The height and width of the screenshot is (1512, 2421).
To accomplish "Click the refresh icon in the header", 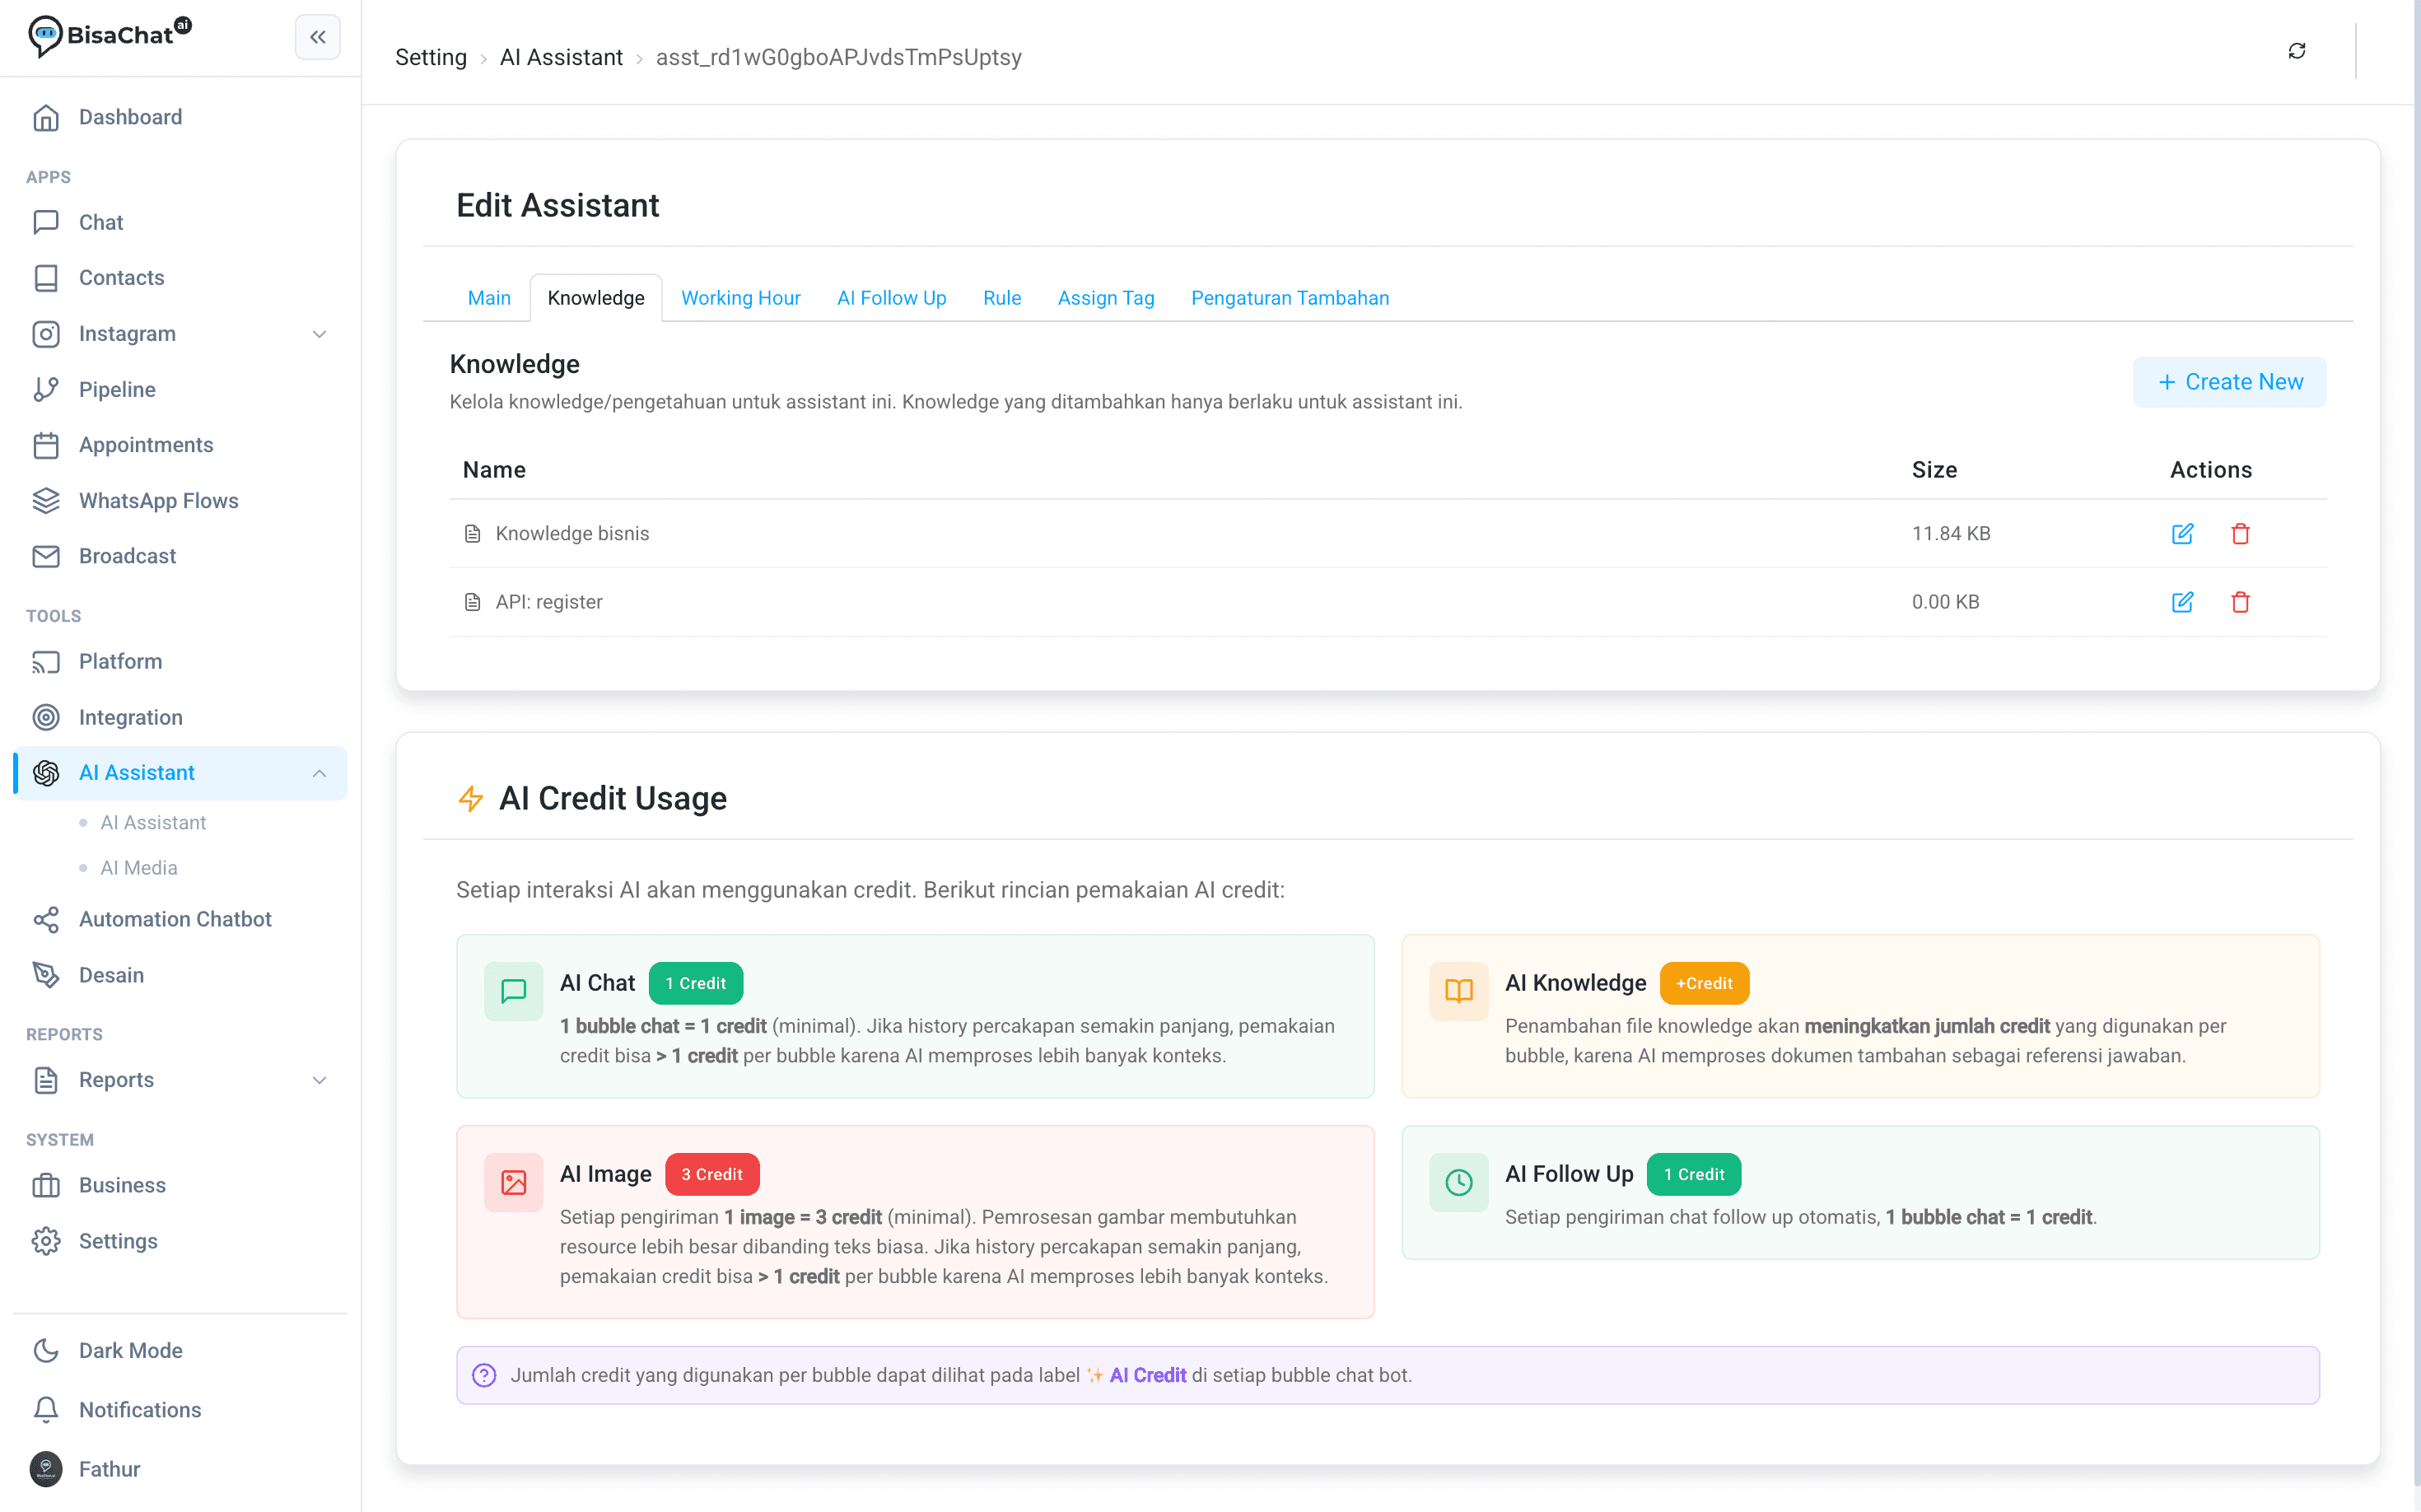I will click(x=2296, y=51).
